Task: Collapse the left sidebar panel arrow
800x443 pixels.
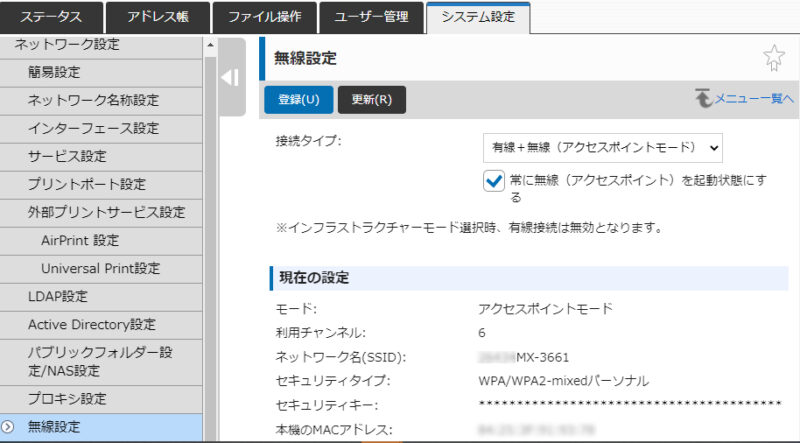Action: point(229,78)
